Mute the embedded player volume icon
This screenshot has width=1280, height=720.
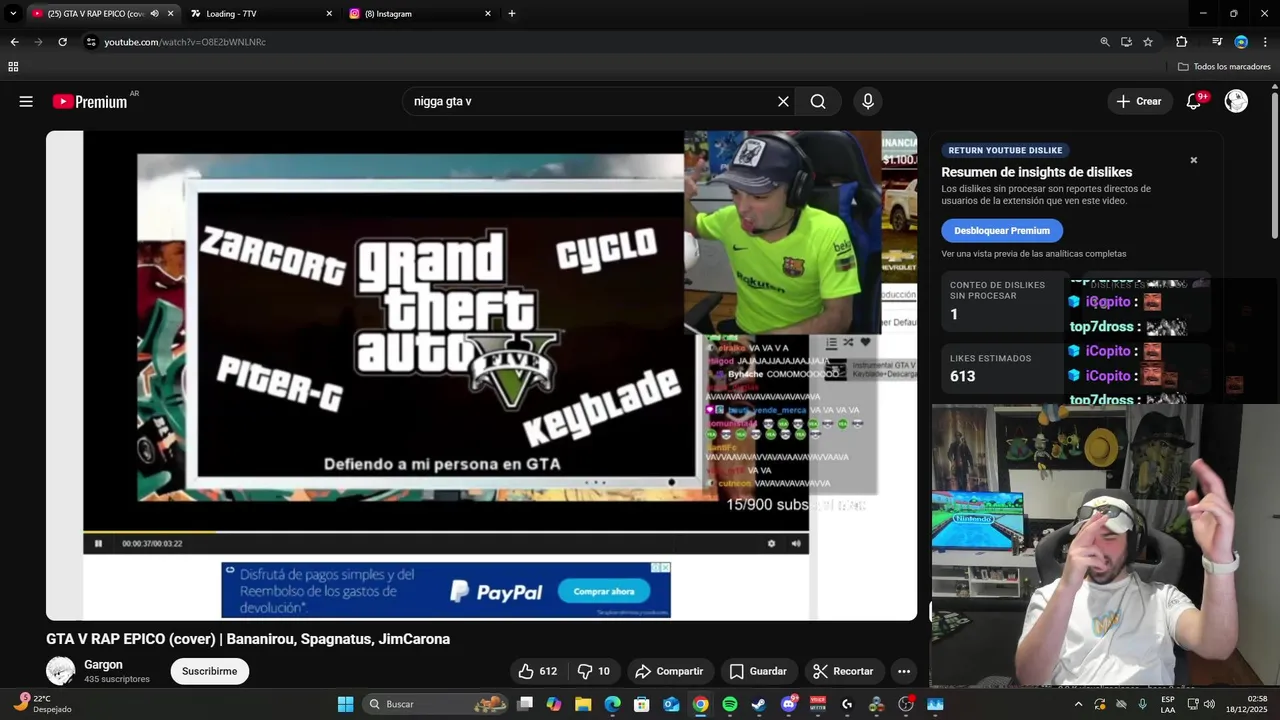(796, 544)
